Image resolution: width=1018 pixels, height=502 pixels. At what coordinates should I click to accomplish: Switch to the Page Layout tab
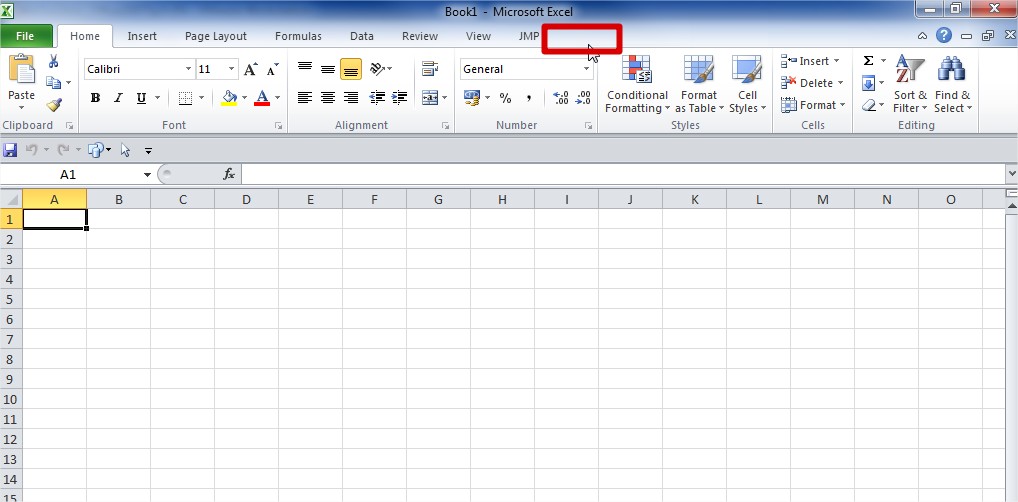[215, 36]
